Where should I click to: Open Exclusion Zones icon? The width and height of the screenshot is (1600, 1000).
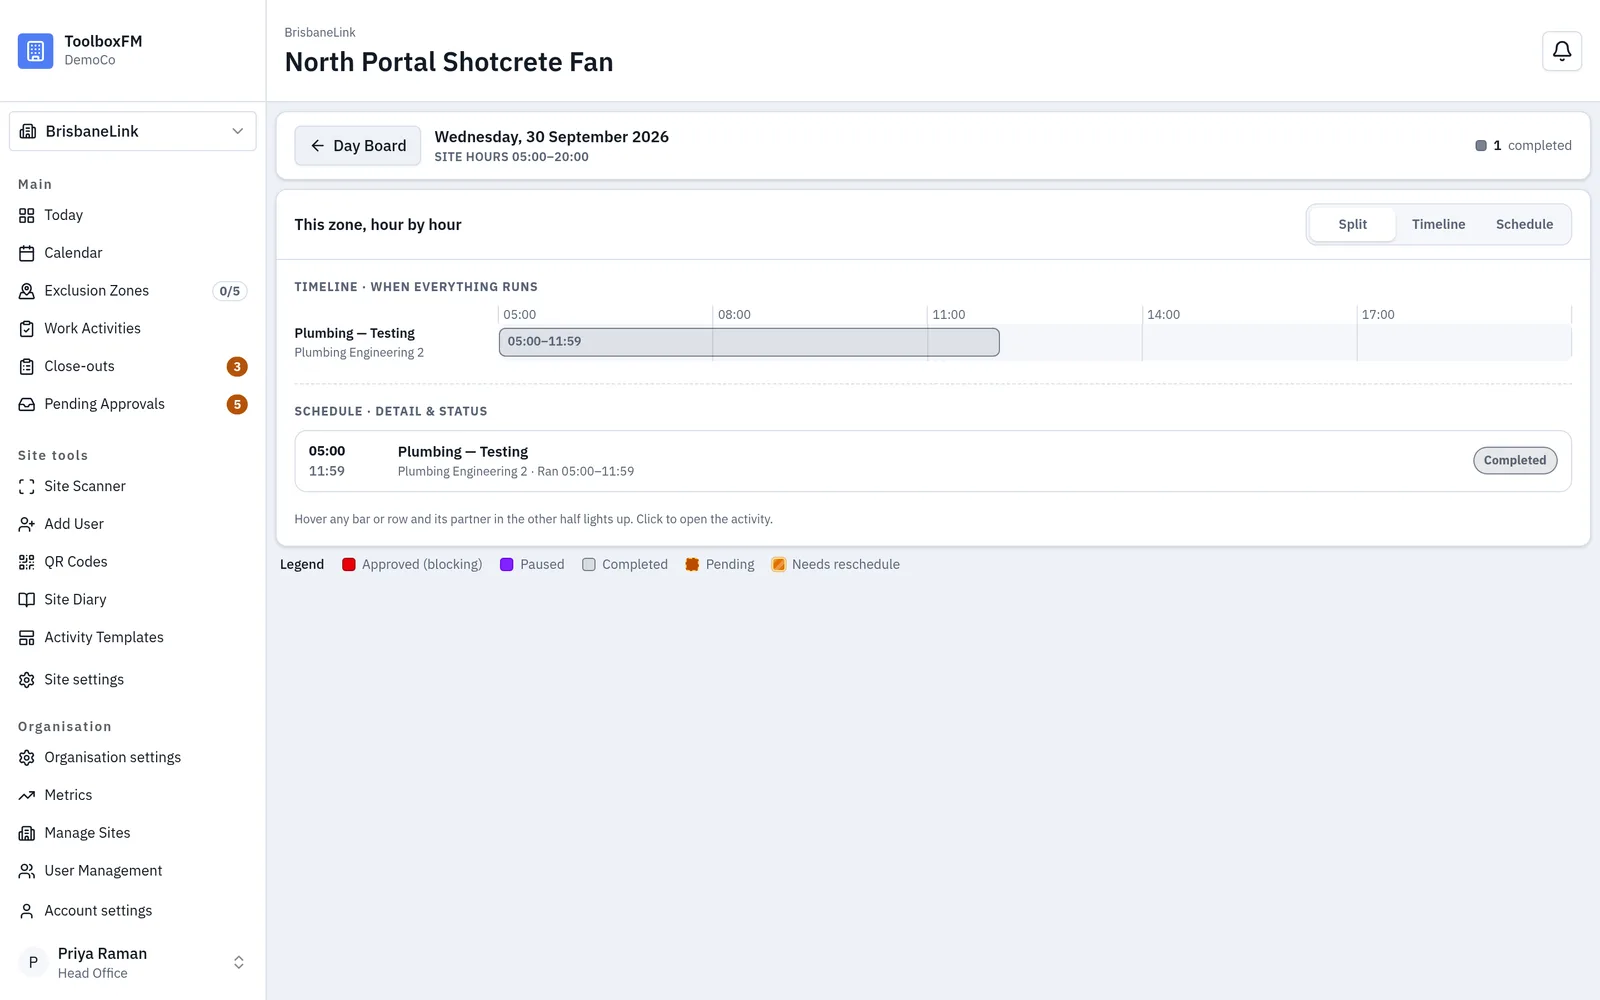(x=27, y=291)
